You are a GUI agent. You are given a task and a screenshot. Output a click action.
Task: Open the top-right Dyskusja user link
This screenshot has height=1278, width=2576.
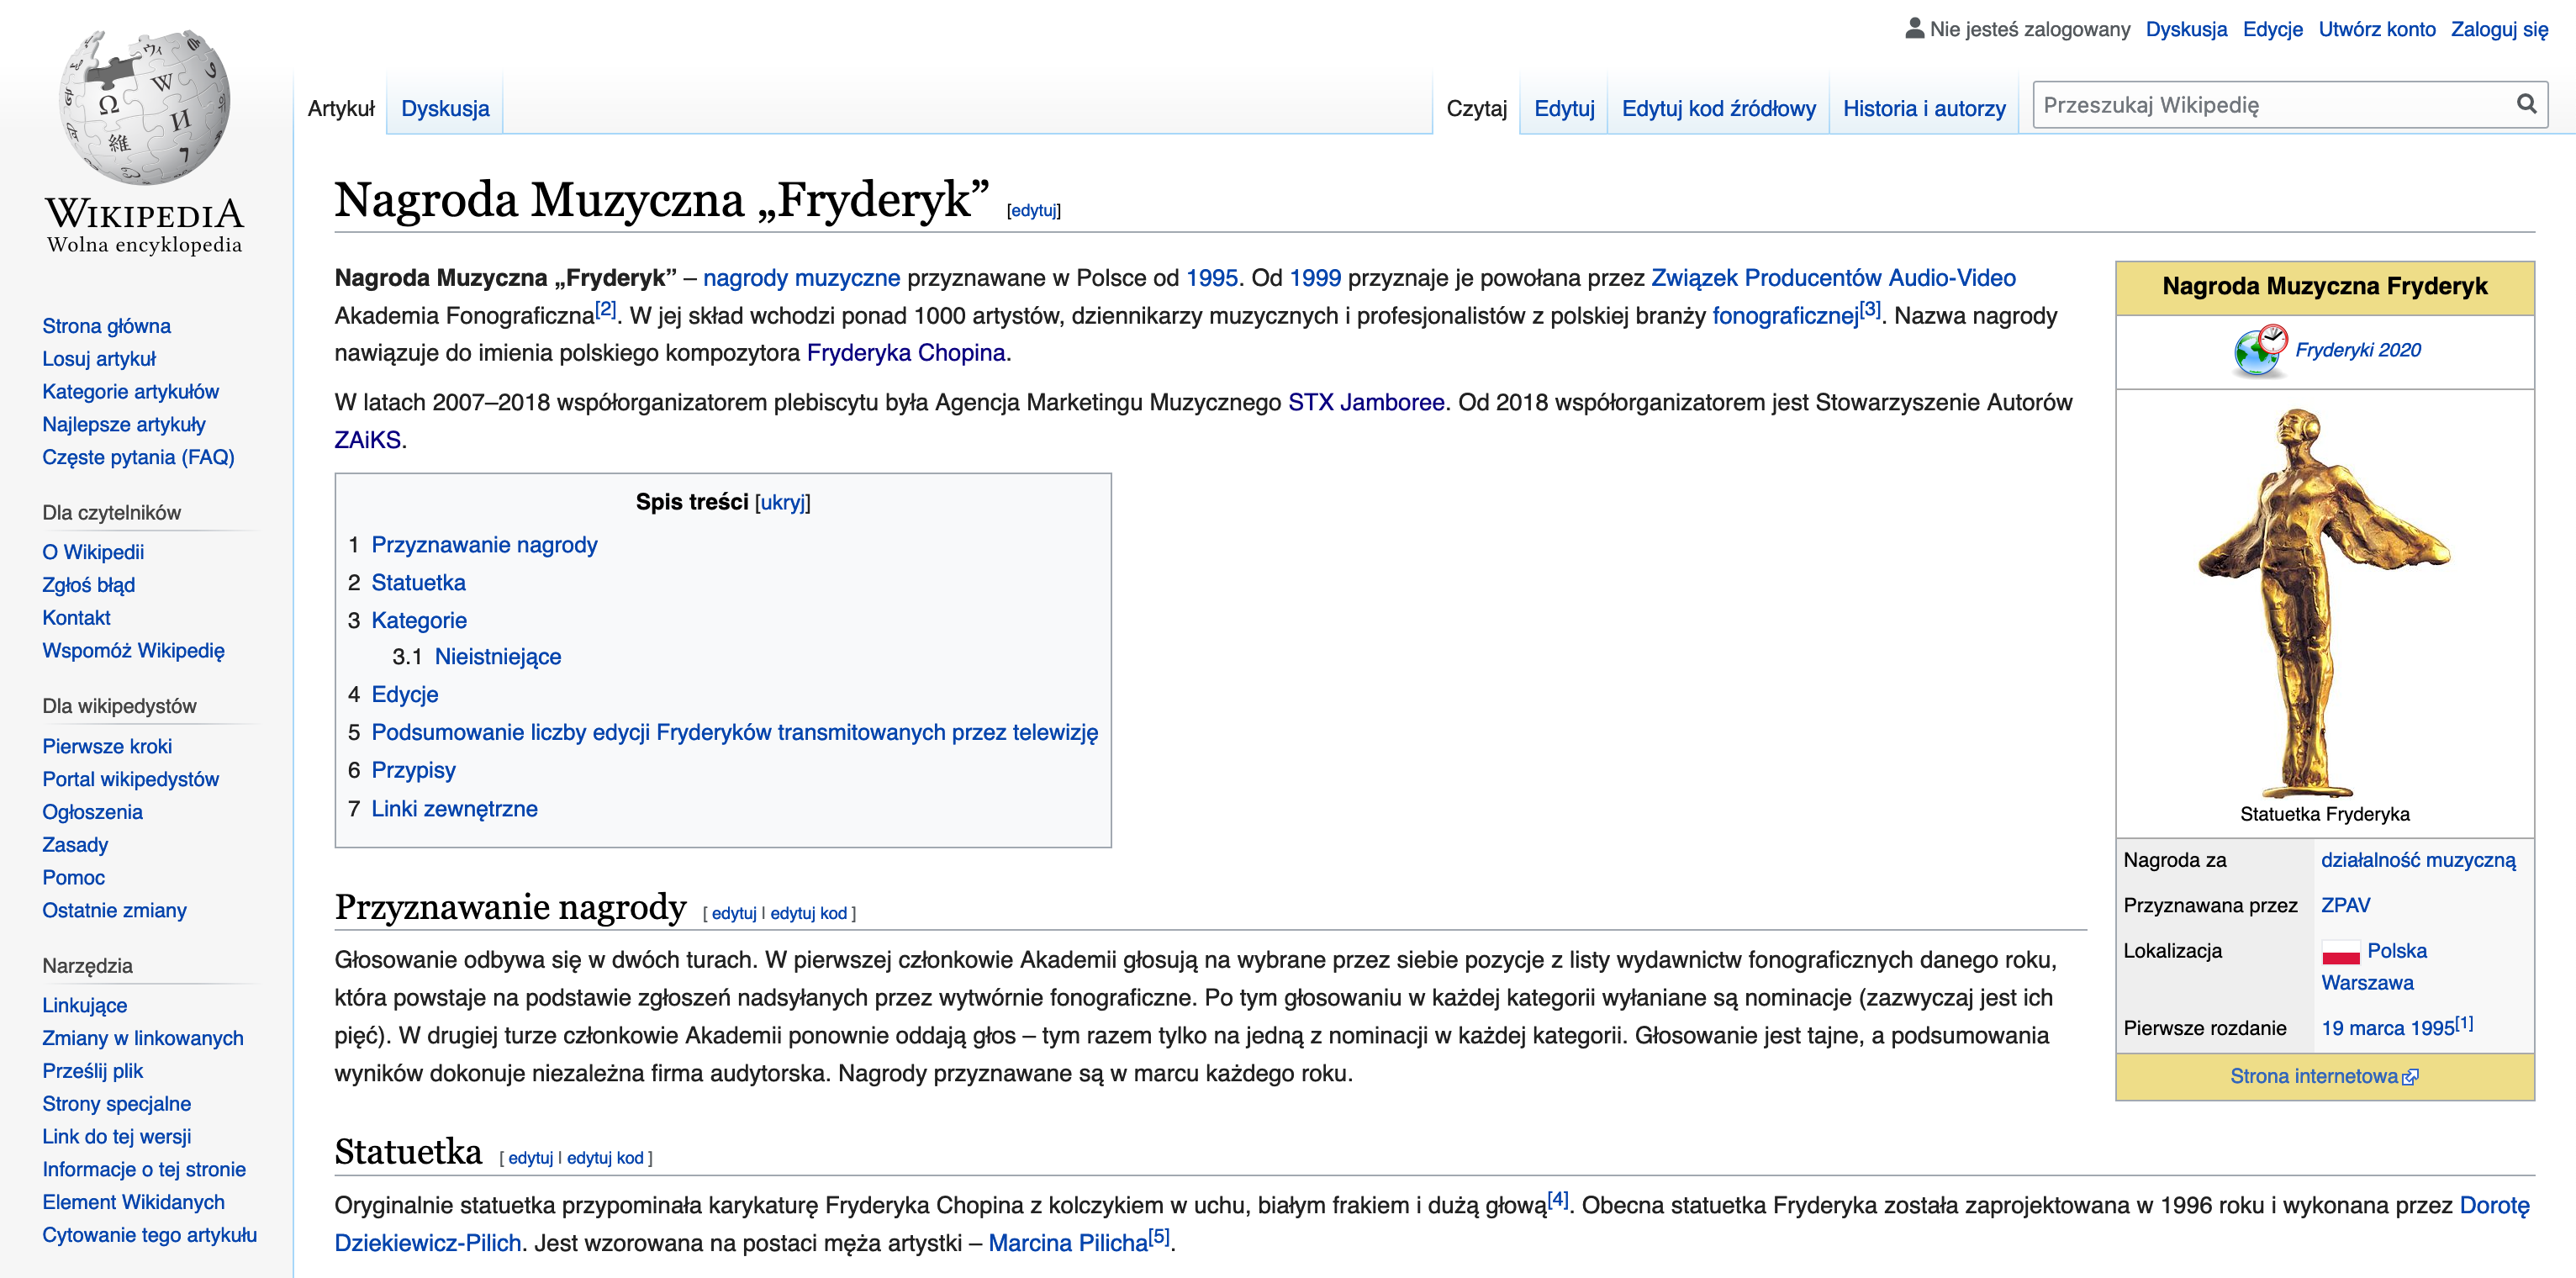(2186, 29)
